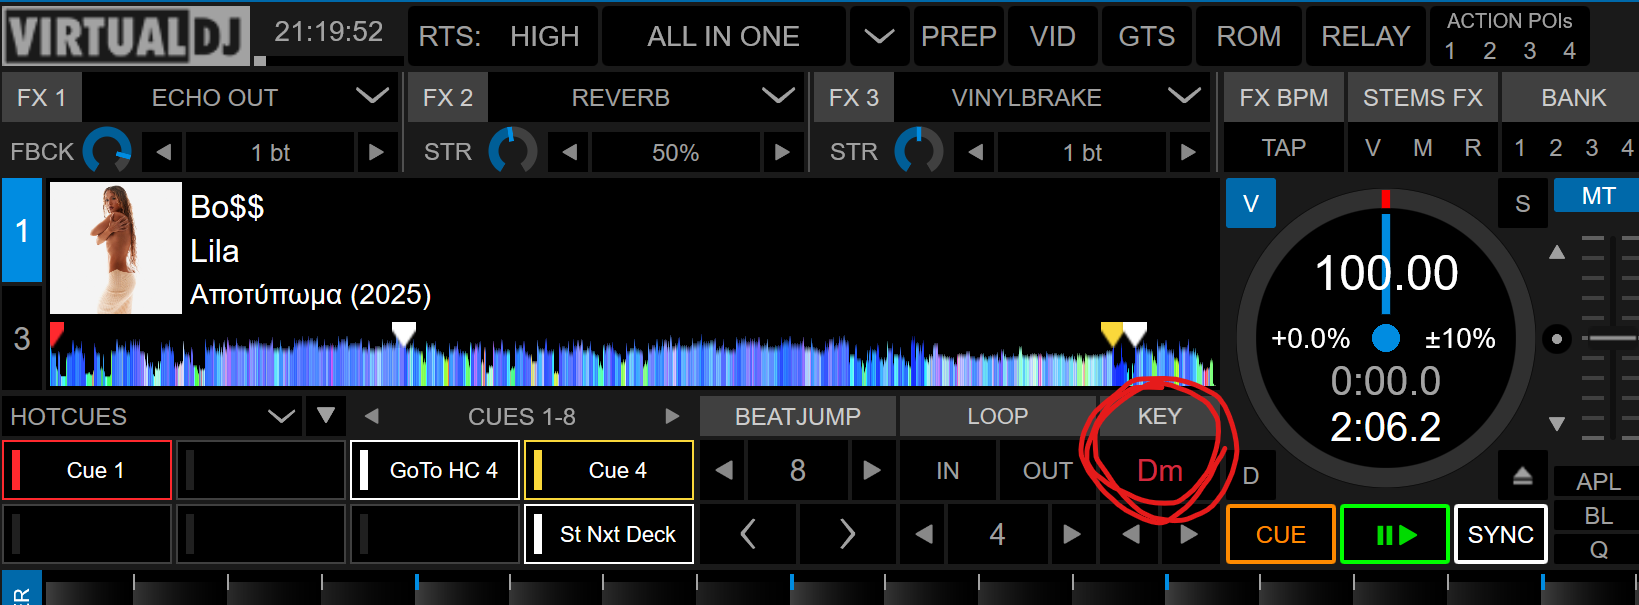Click the FX 2 STR knob
The image size is (1639, 605).
[512, 152]
